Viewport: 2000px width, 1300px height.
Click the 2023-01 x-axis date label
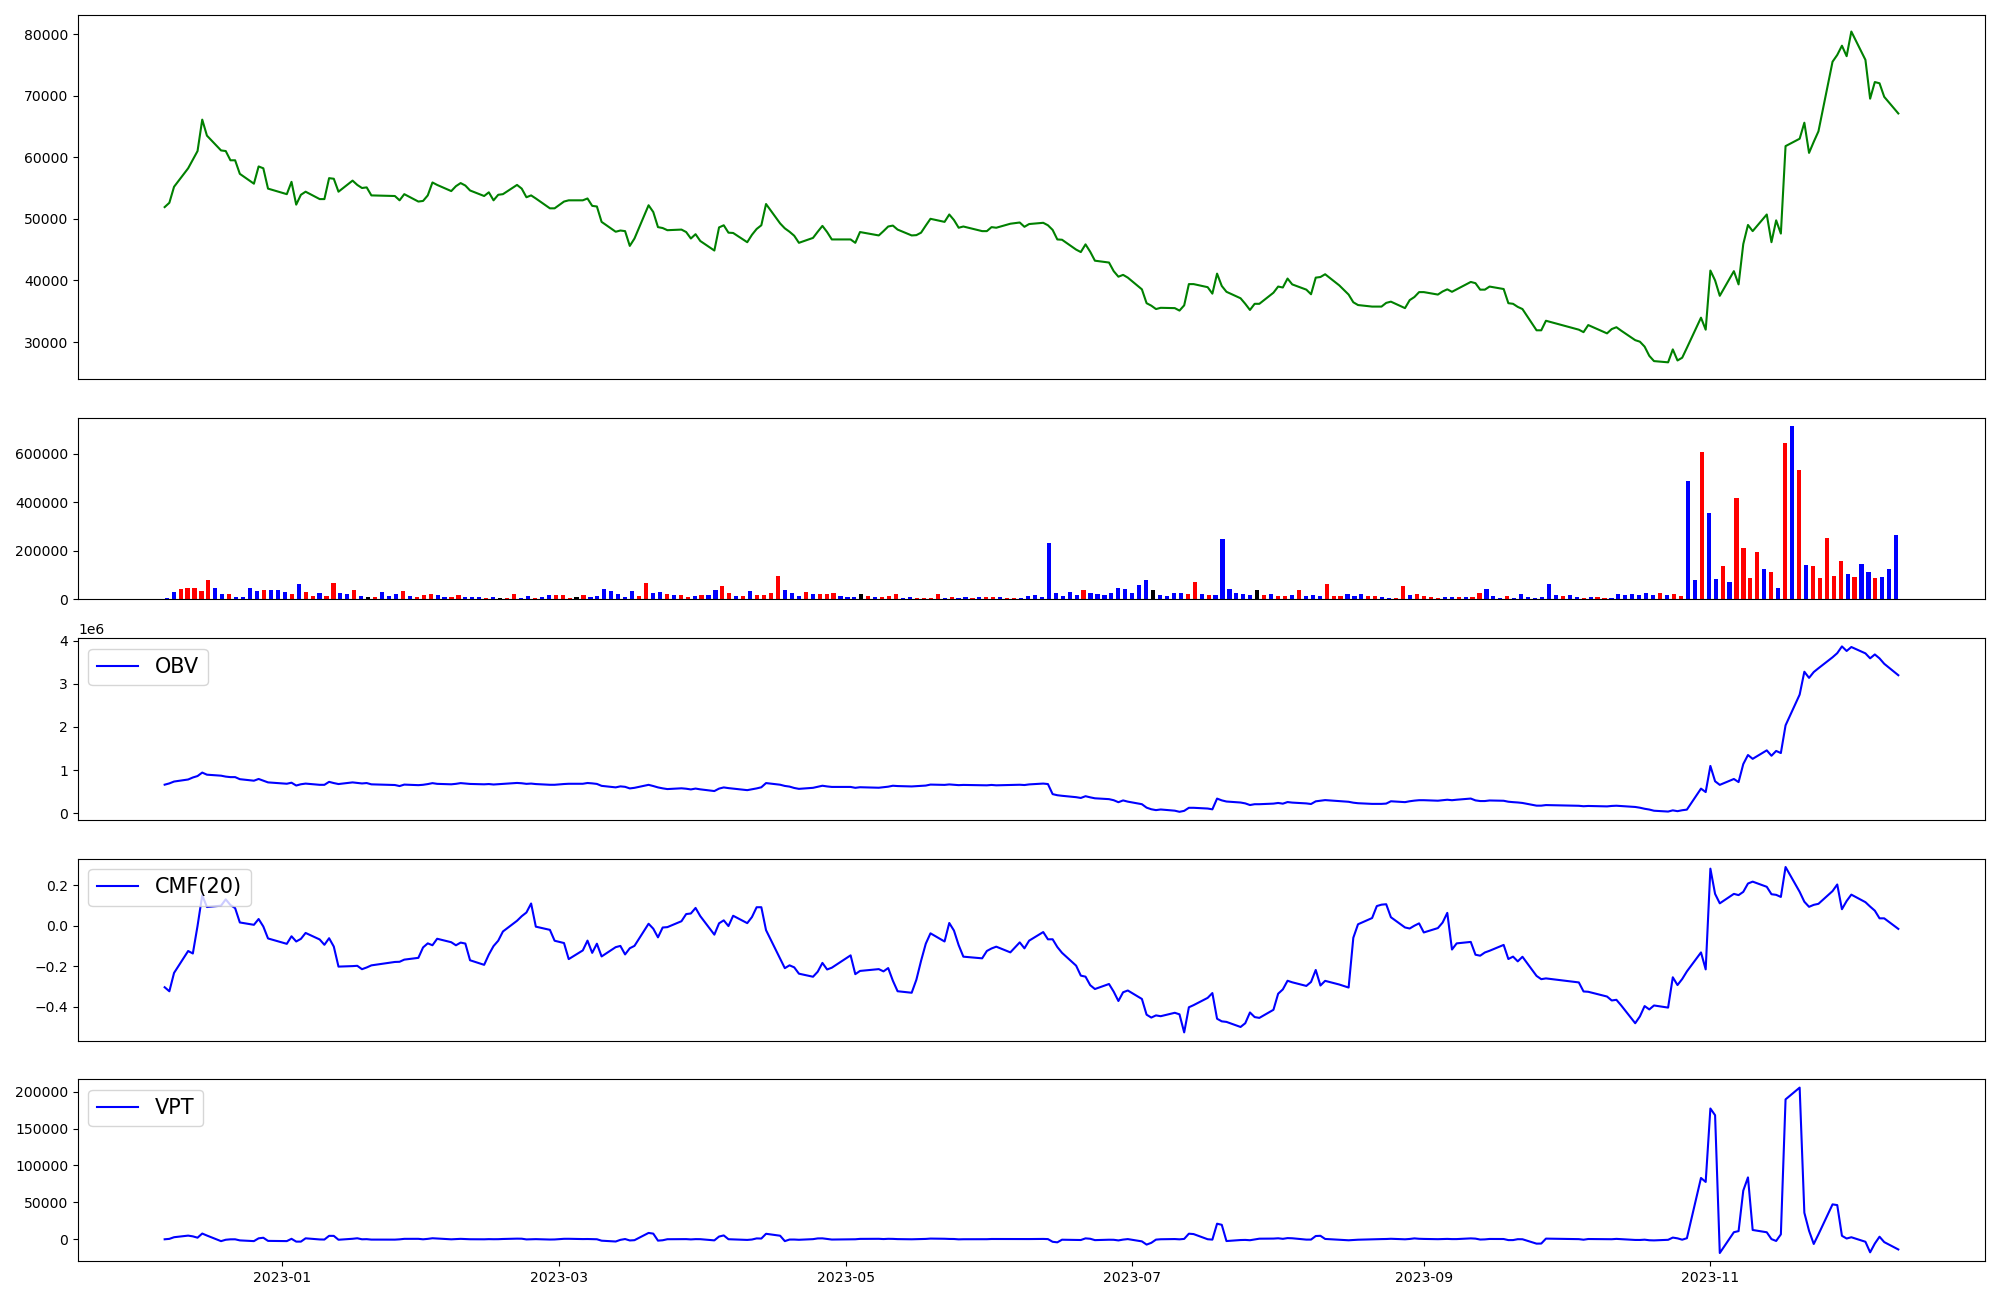(282, 1277)
